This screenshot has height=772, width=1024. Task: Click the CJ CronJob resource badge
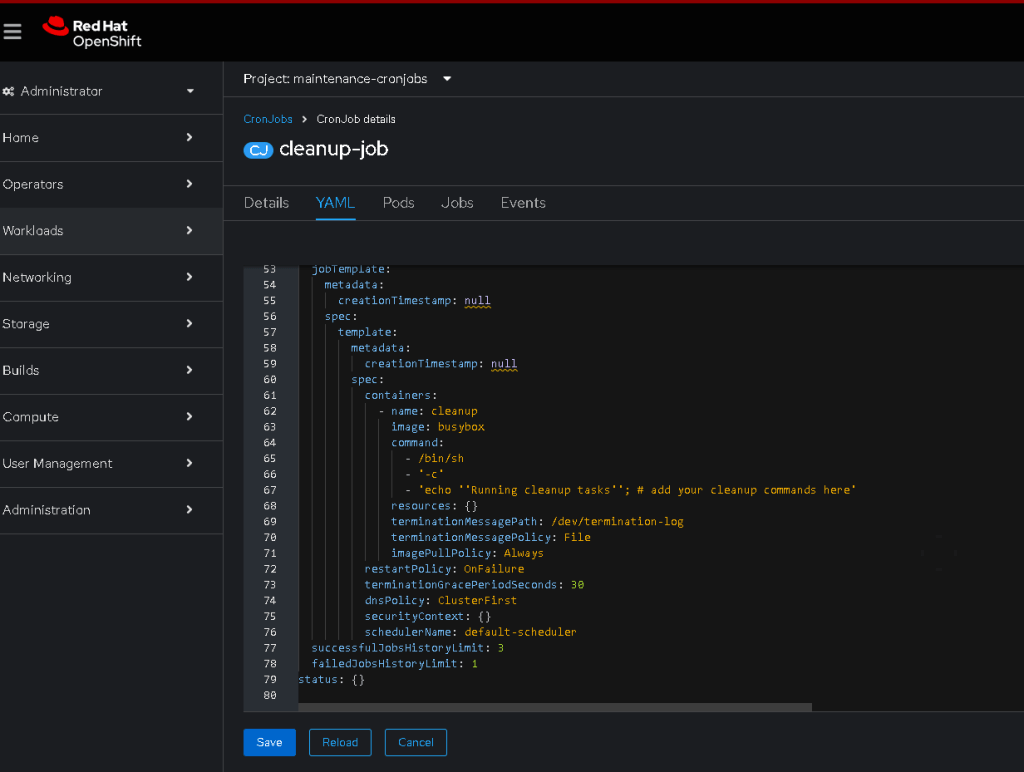pos(258,150)
